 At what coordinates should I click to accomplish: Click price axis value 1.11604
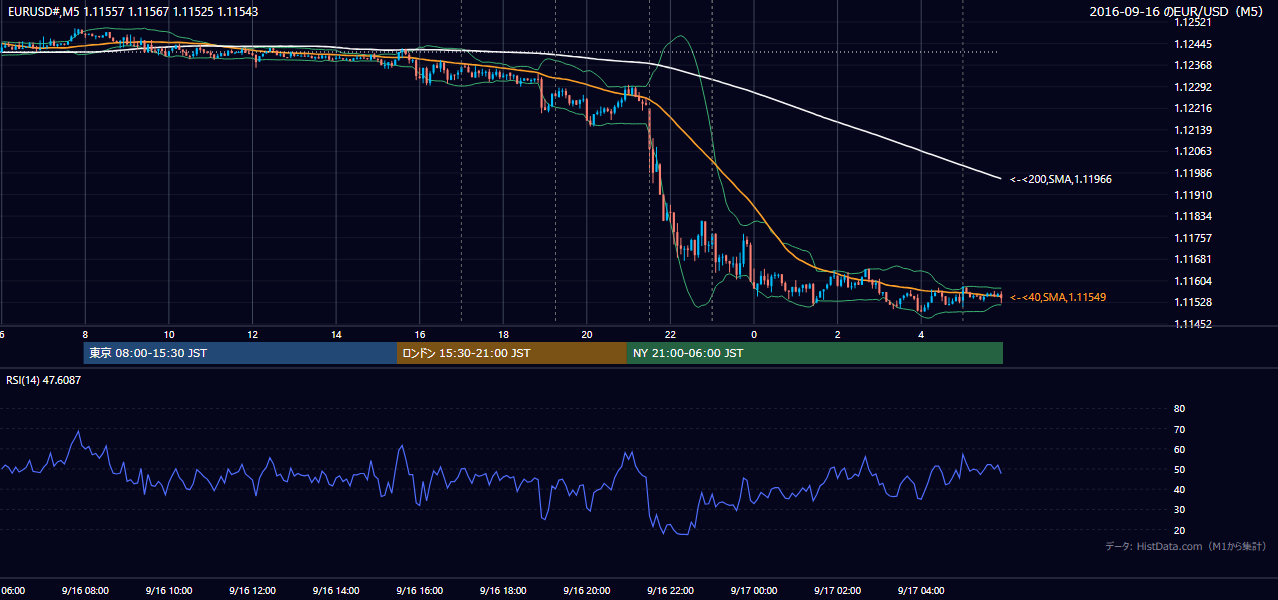click(1192, 281)
